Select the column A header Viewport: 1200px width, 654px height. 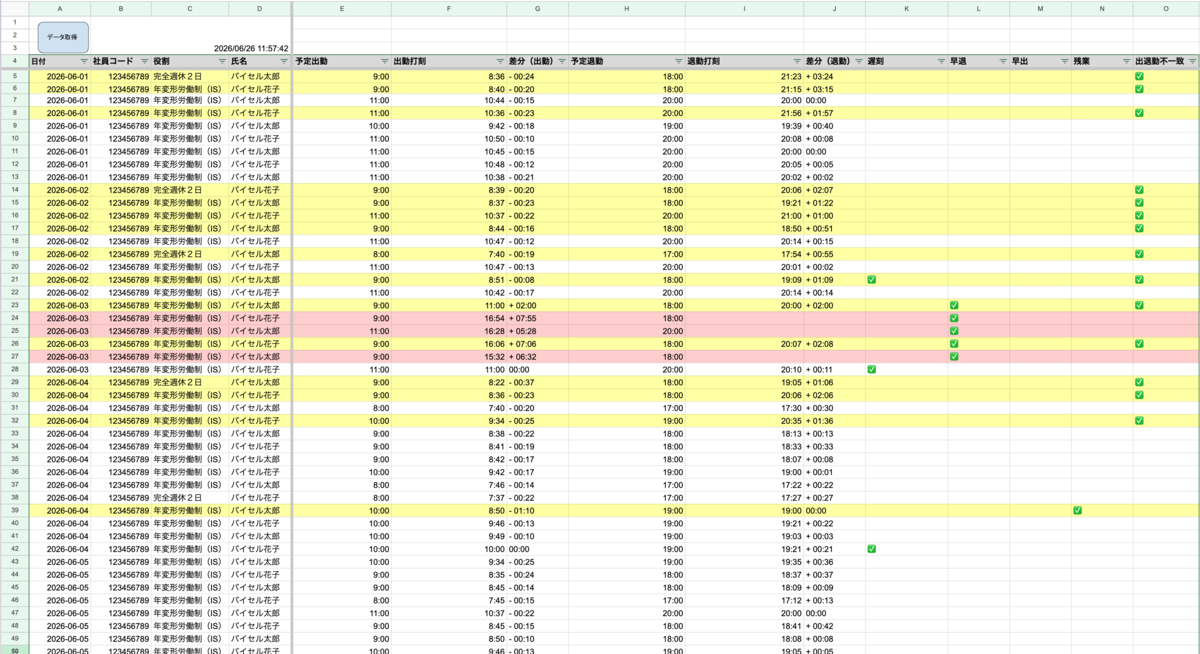click(x=59, y=8)
